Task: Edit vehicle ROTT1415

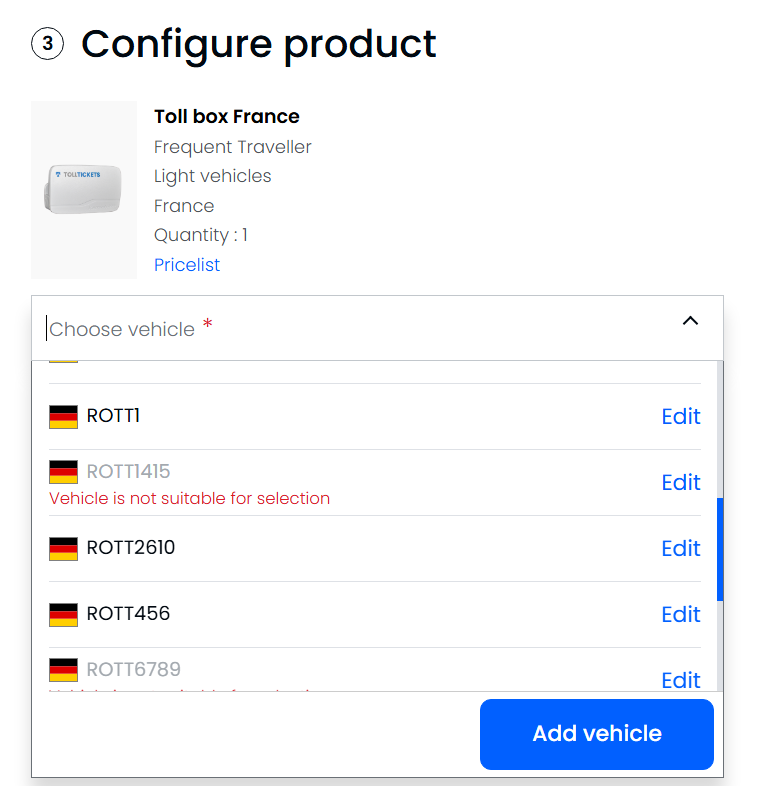Action: pos(680,482)
